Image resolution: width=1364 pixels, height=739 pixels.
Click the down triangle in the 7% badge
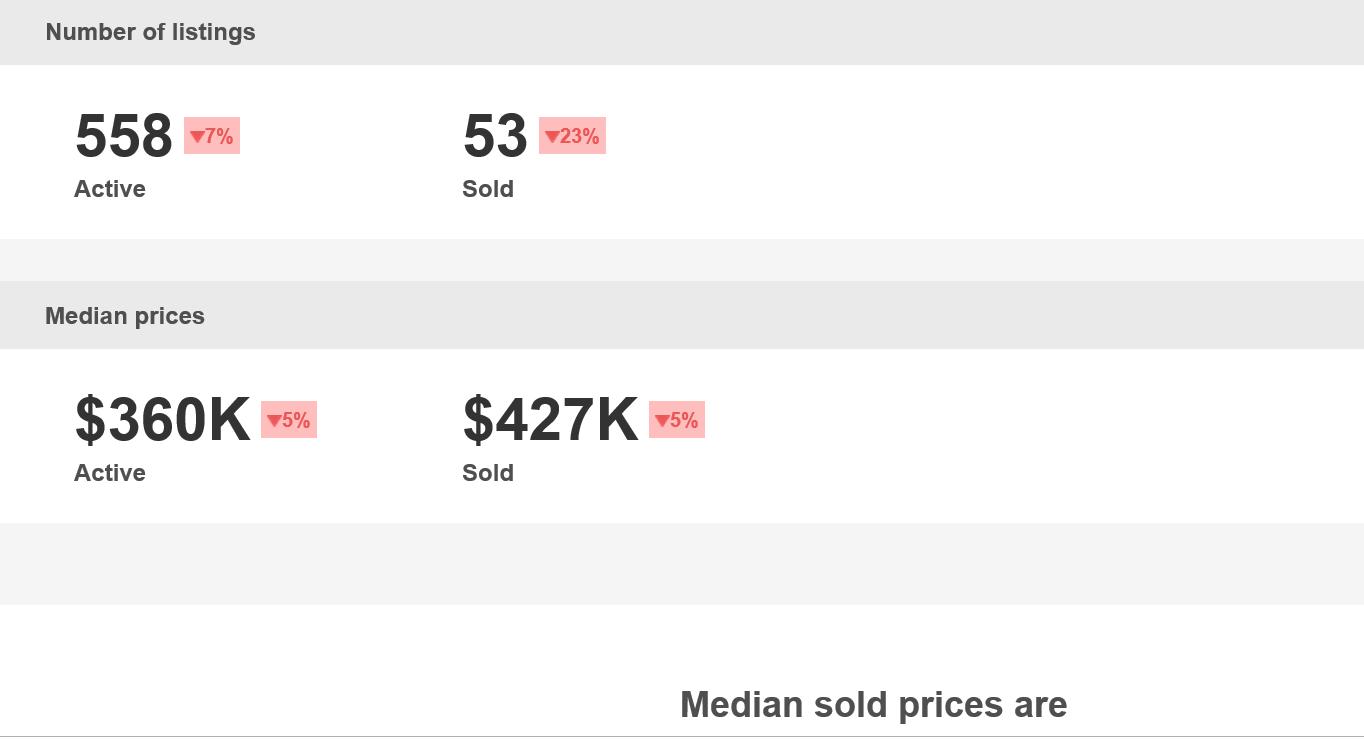(x=197, y=137)
